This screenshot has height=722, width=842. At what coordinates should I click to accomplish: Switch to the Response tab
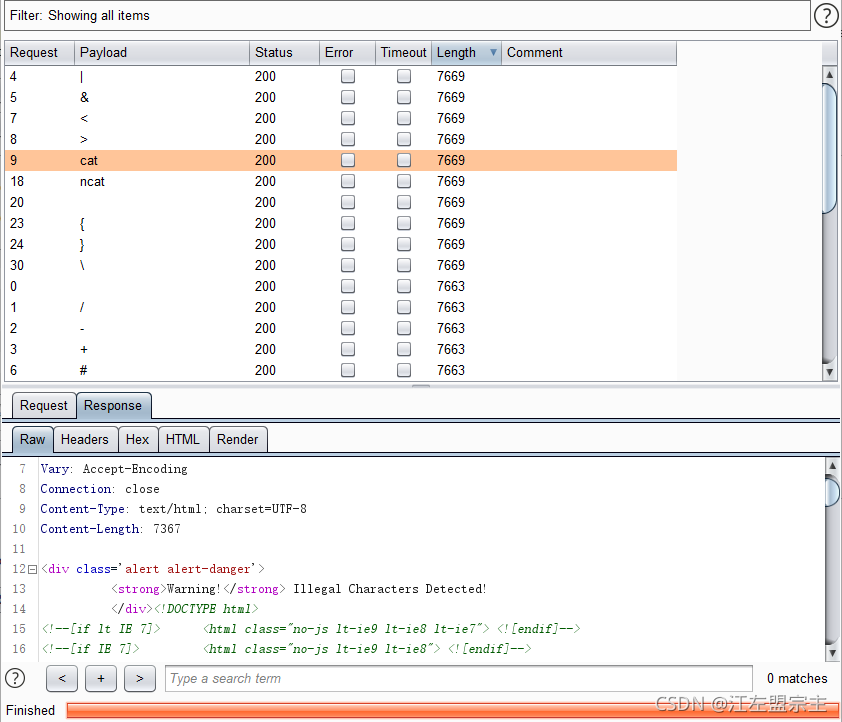[113, 405]
